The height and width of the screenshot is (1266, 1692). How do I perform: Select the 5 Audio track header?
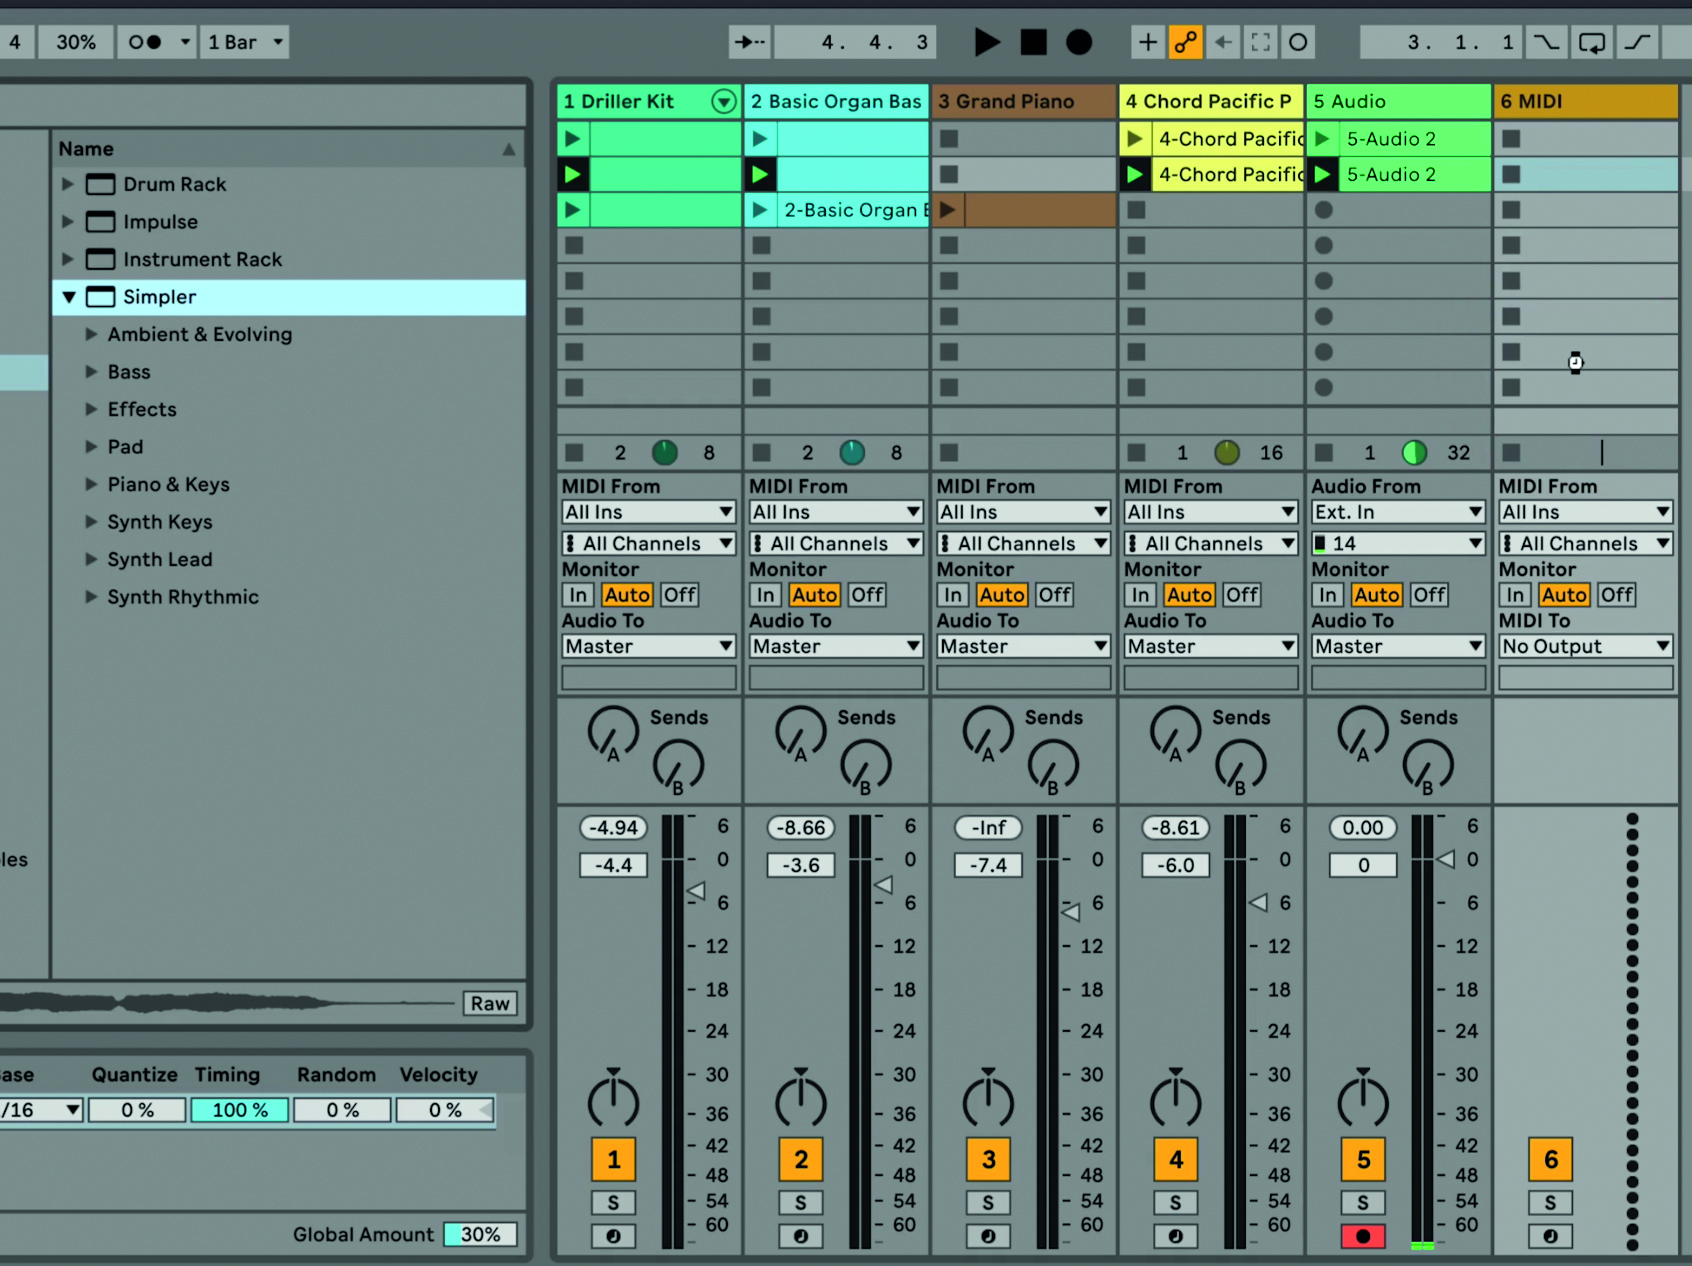(1398, 101)
